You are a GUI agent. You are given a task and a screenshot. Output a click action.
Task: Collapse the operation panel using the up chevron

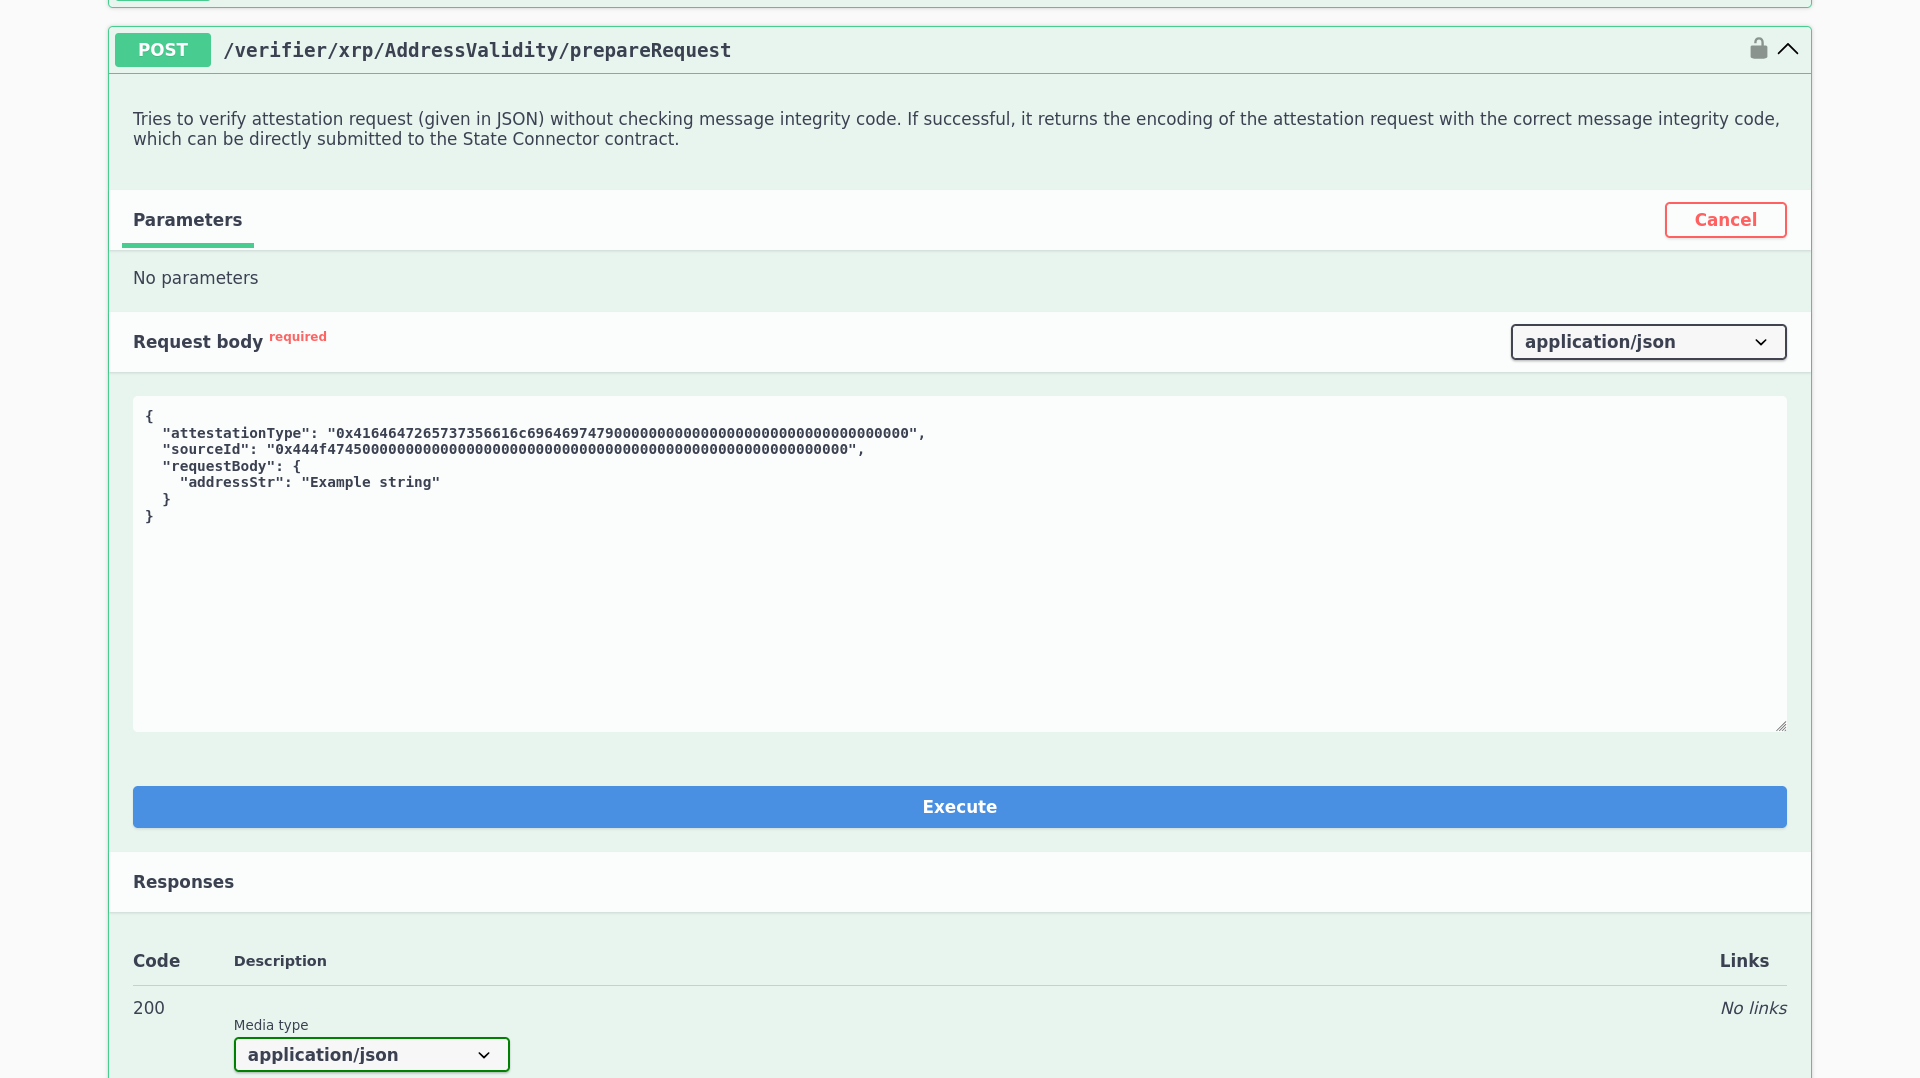click(x=1789, y=49)
